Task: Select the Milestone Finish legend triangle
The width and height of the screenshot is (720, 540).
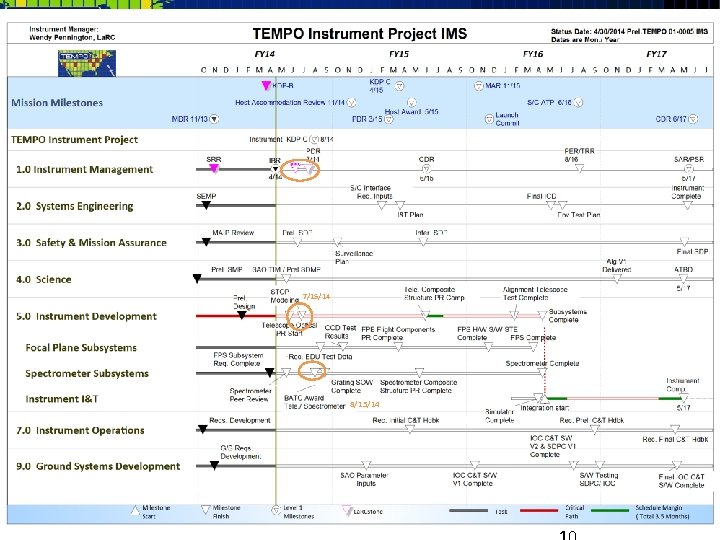Action: point(206,510)
